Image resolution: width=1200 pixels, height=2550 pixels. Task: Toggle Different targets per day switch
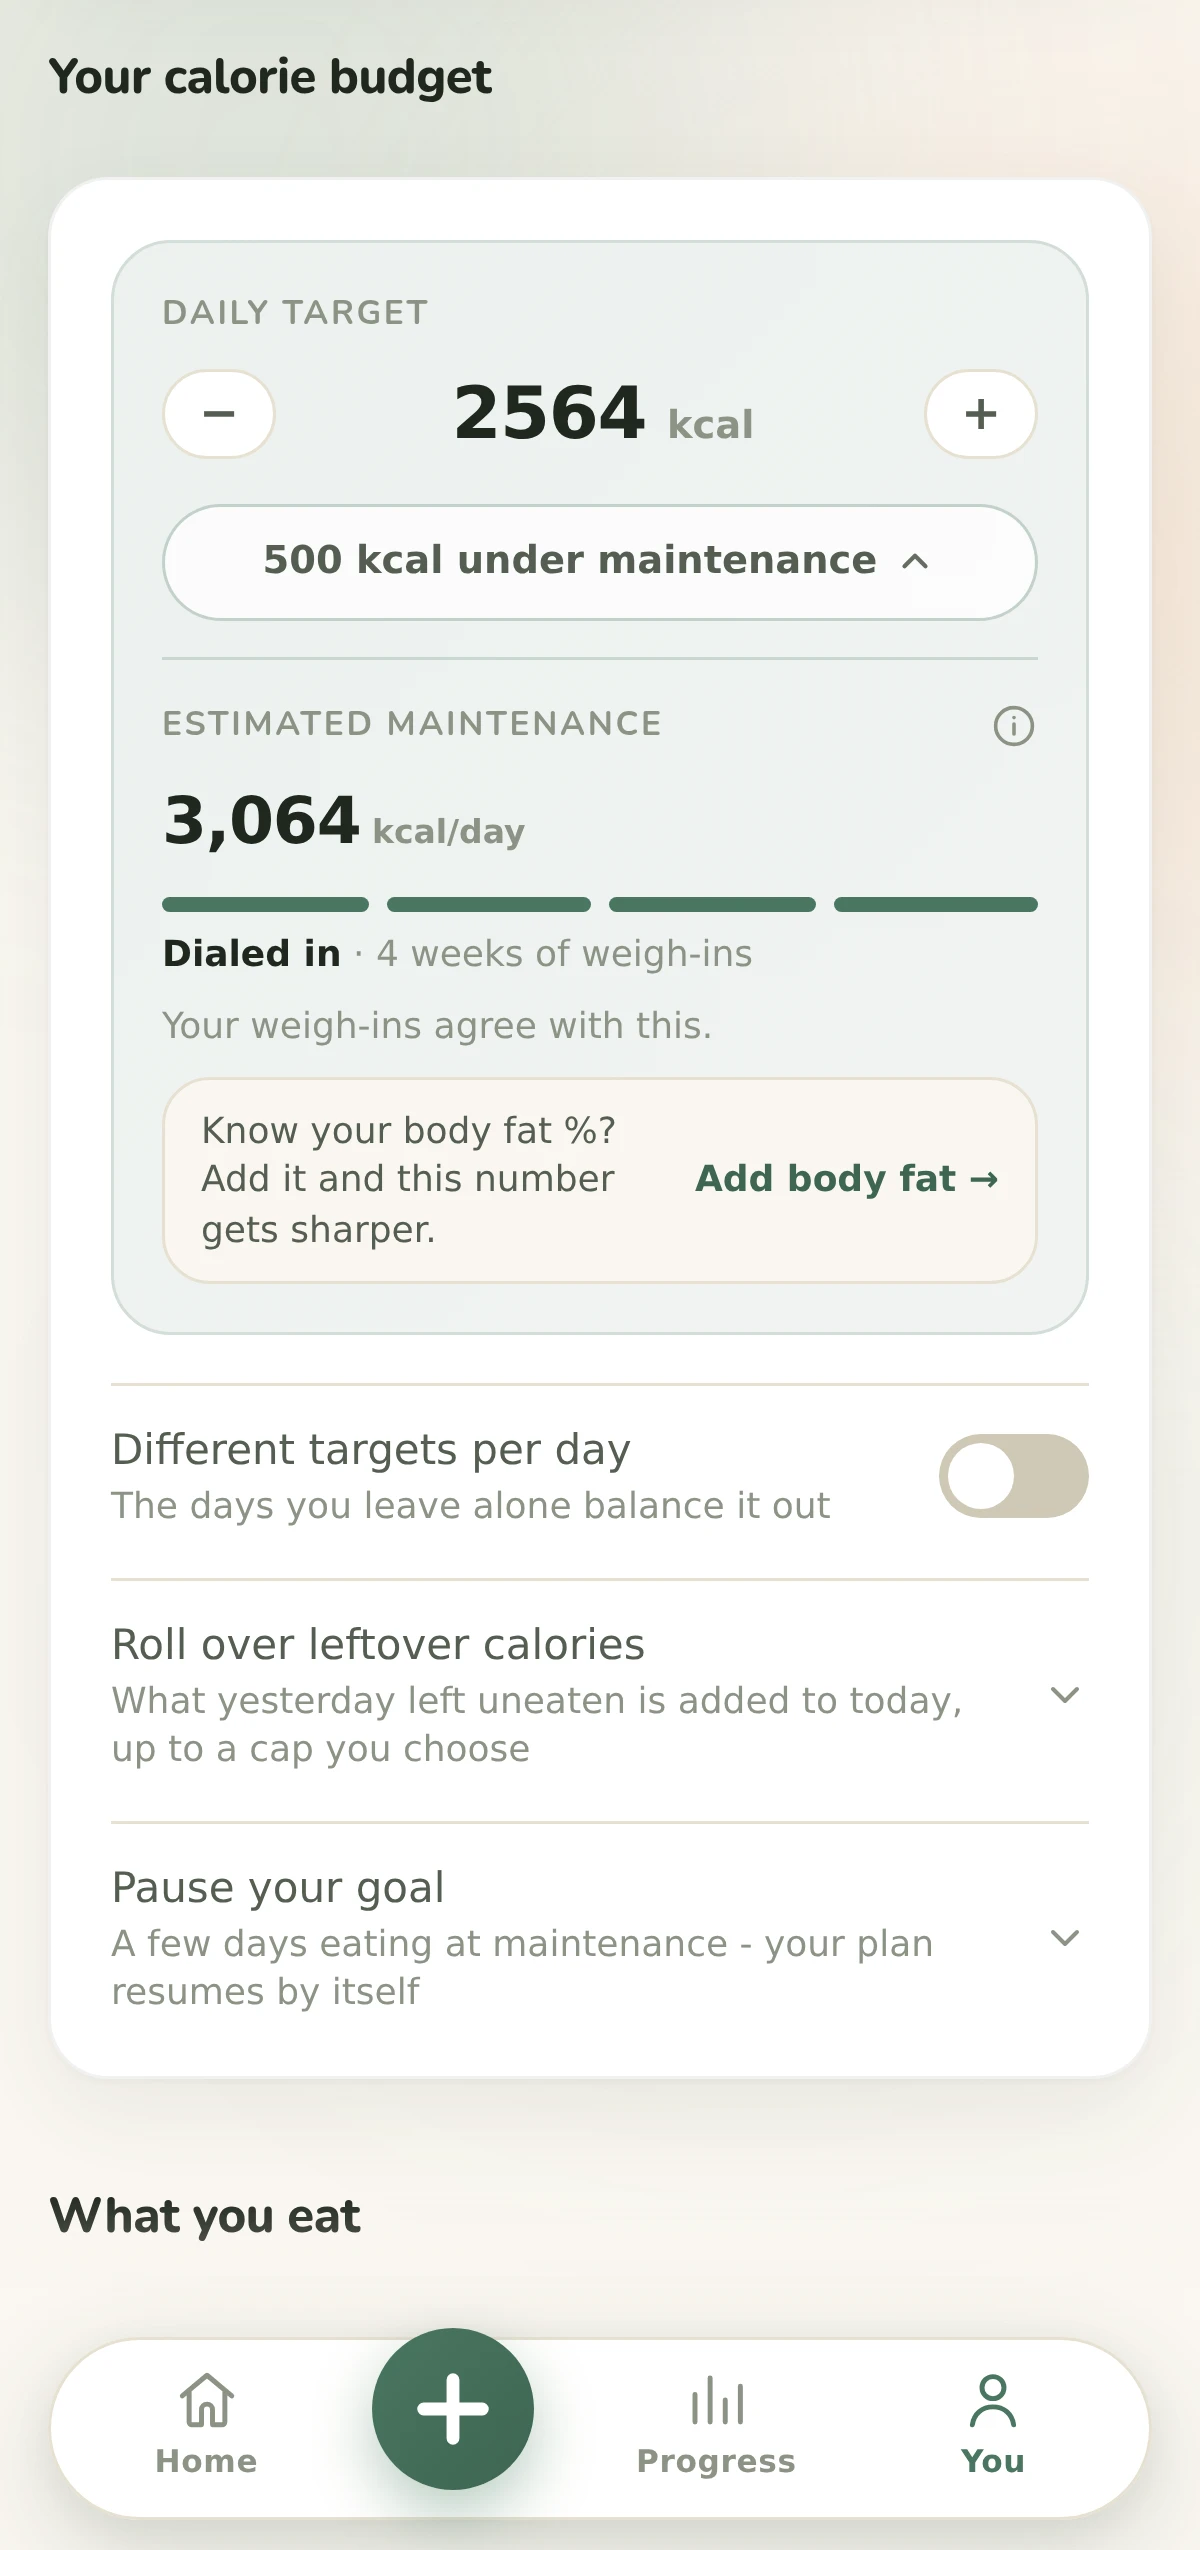pos(1014,1476)
